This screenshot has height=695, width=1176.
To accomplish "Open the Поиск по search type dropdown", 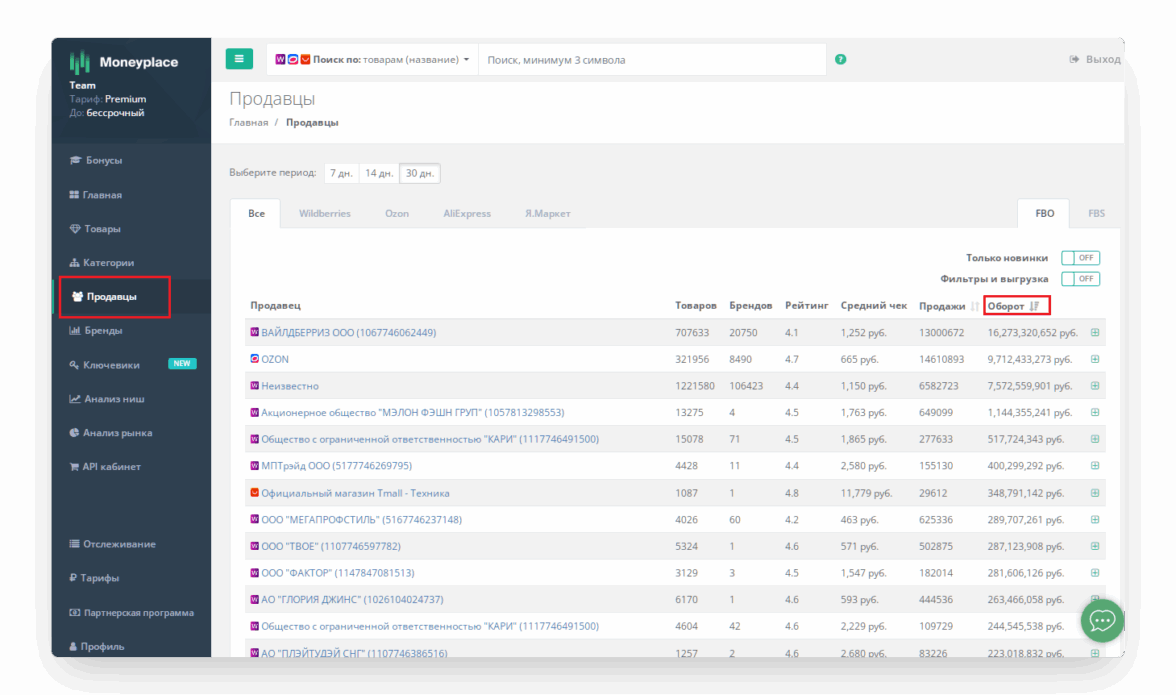I will tap(390, 60).
